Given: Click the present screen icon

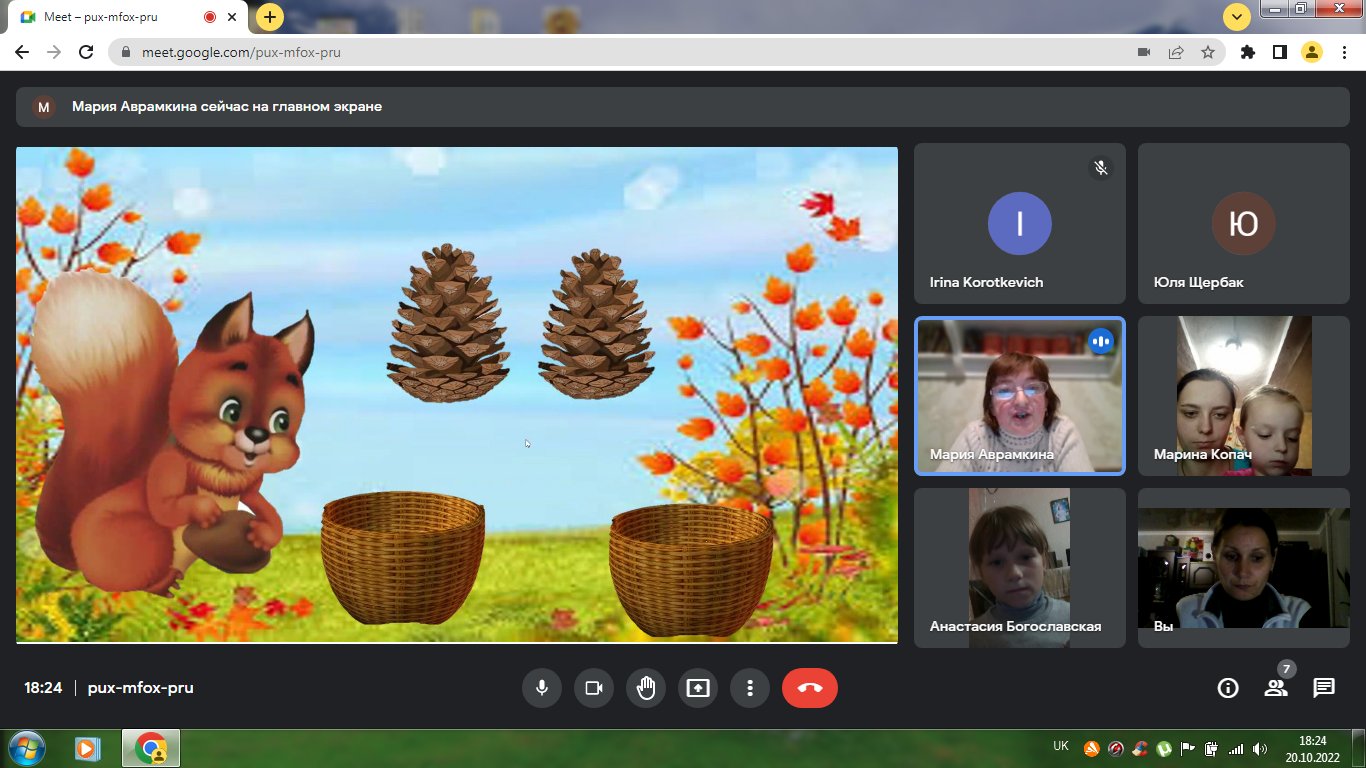Looking at the screenshot, I should pyautogui.click(x=697, y=688).
